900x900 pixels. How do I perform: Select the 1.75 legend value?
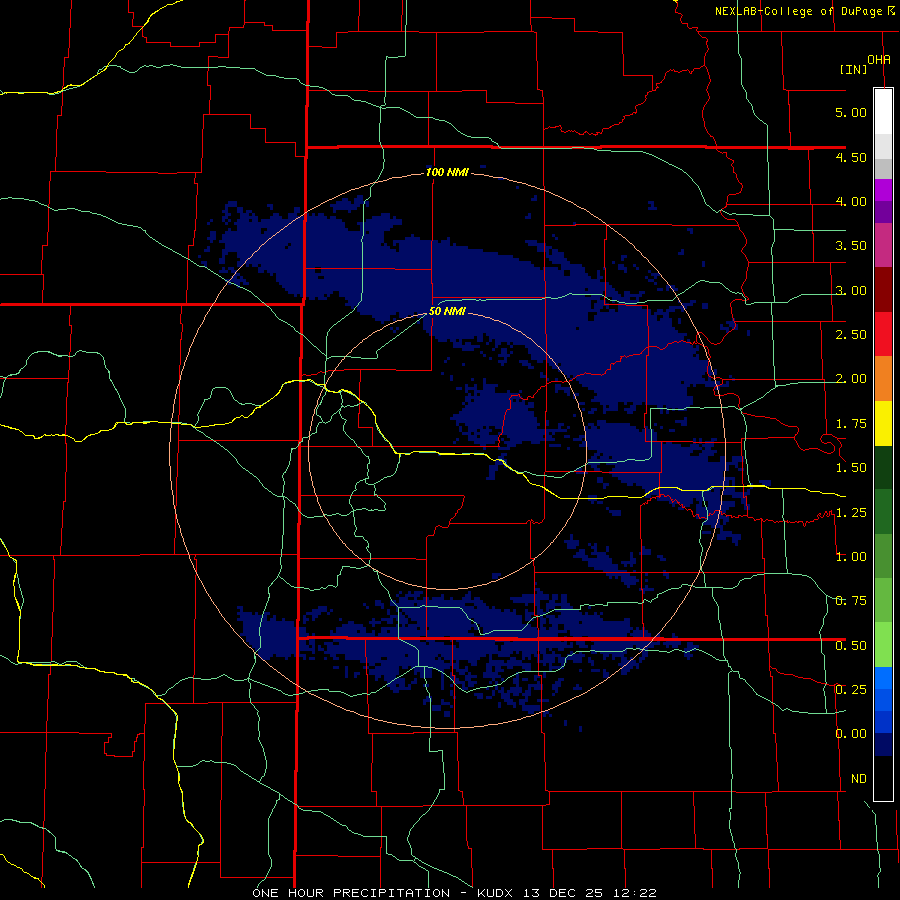[851, 424]
